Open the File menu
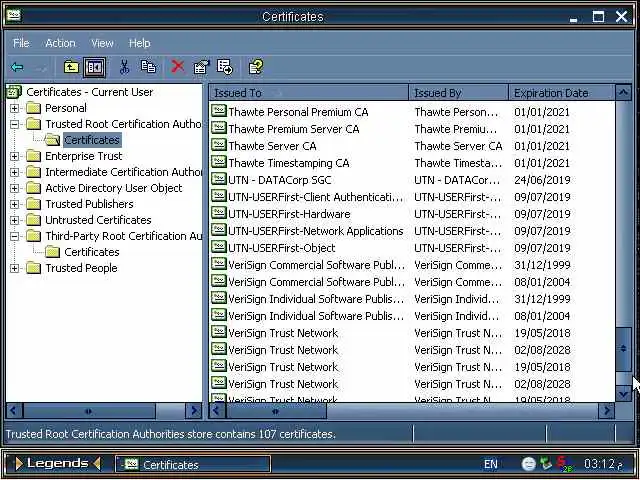 21,43
